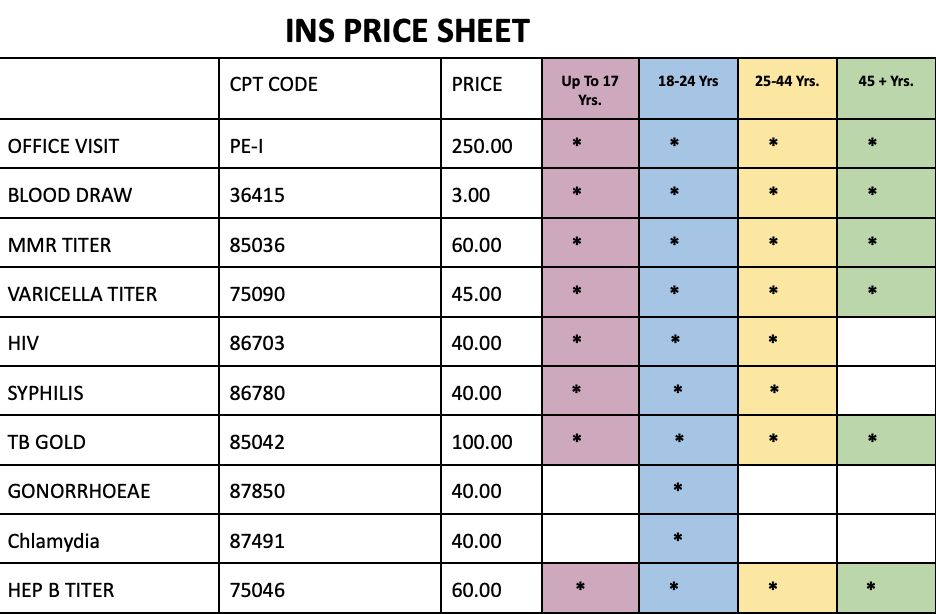Click the INS PRICE SHEET title

pos(407,31)
